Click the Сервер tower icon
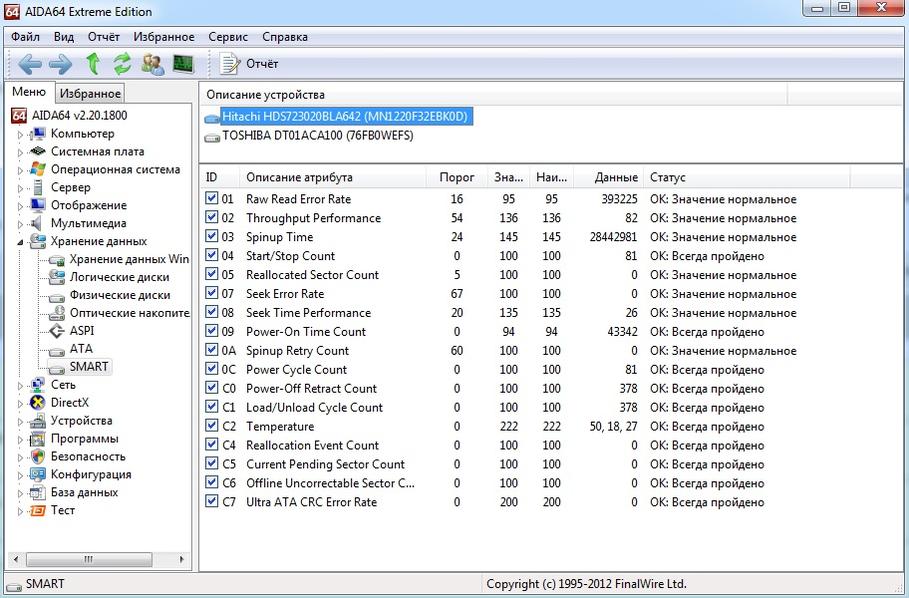Viewport: 909px width, 598px height. coord(38,188)
